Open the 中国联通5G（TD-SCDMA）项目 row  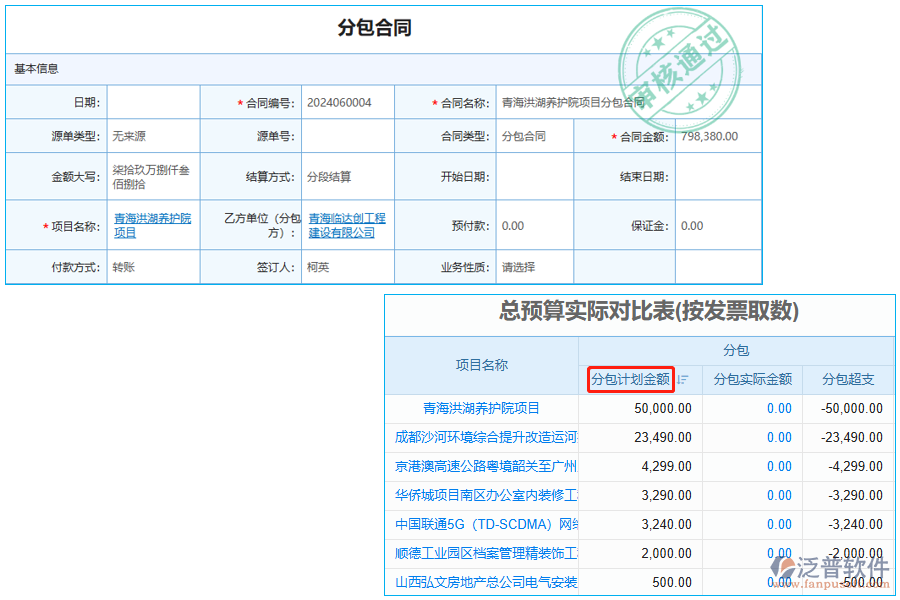tap(489, 524)
